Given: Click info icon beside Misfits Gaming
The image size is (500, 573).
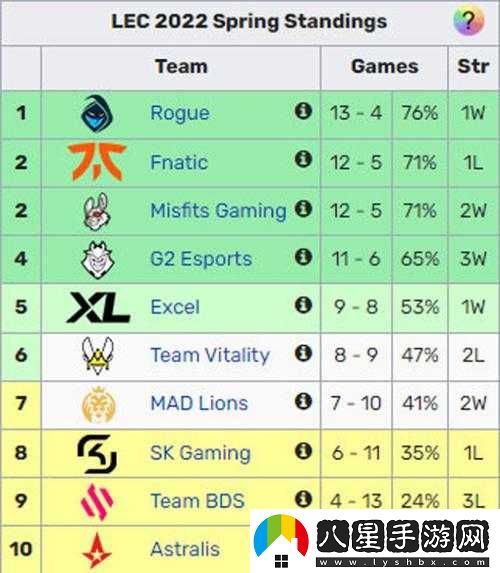Looking at the screenshot, I should (x=303, y=208).
